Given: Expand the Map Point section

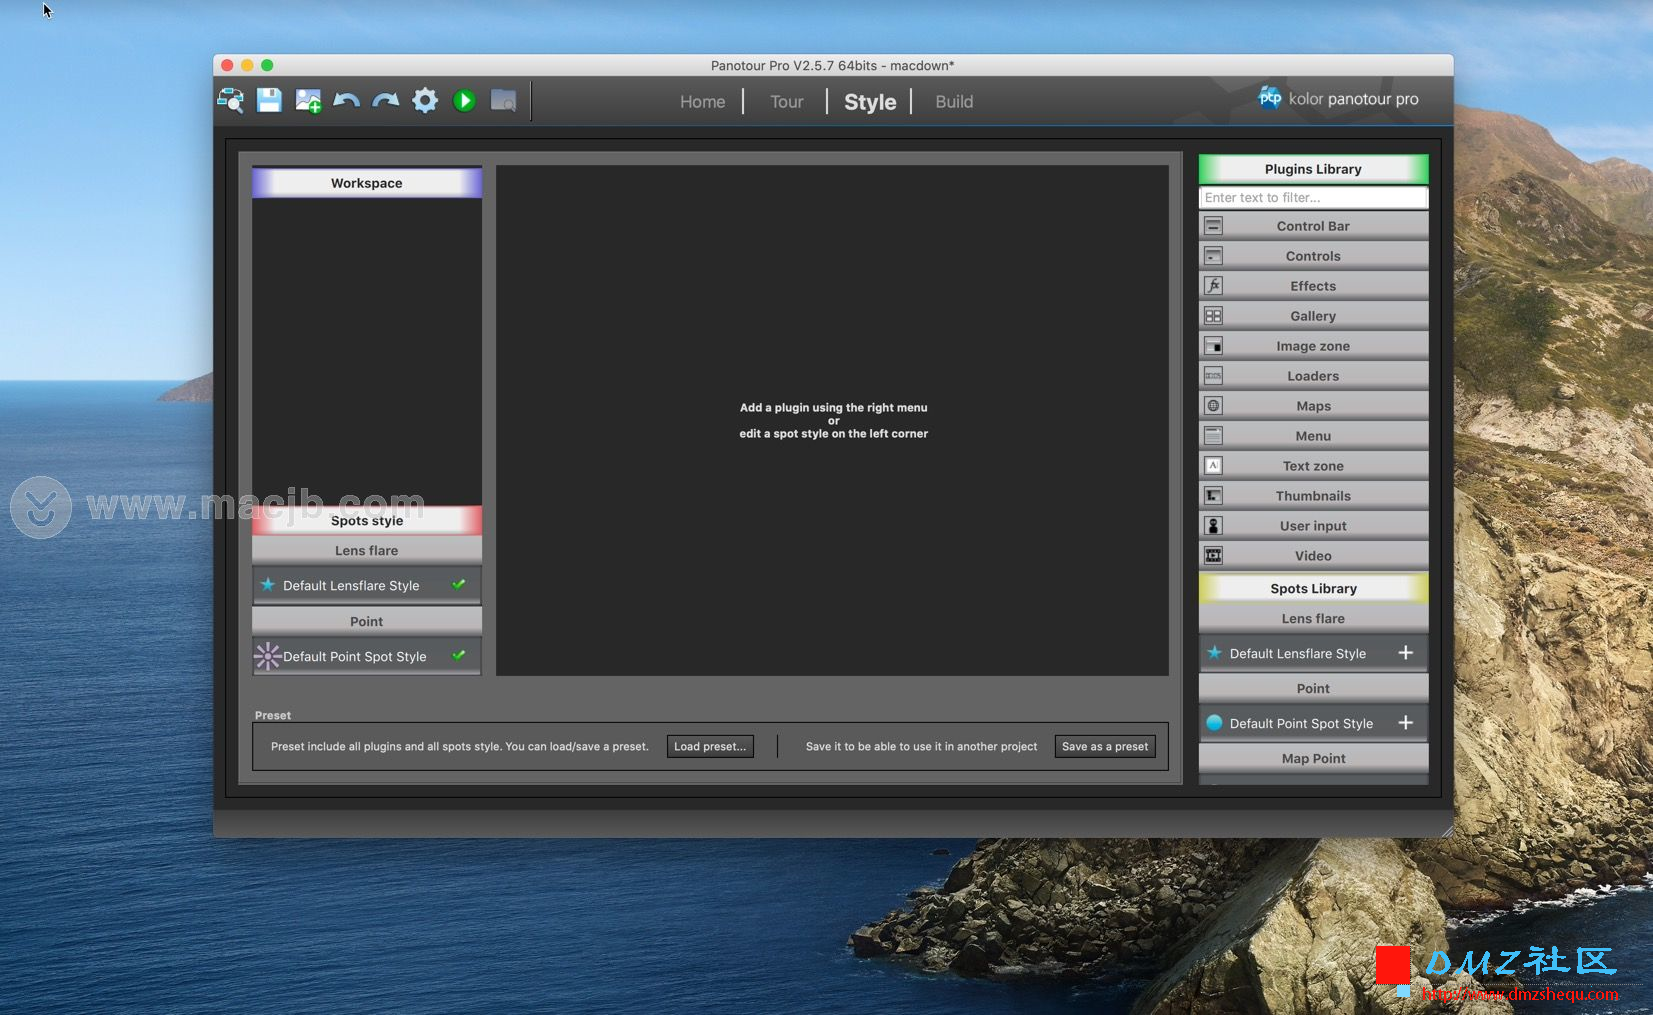Looking at the screenshot, I should coord(1313,758).
